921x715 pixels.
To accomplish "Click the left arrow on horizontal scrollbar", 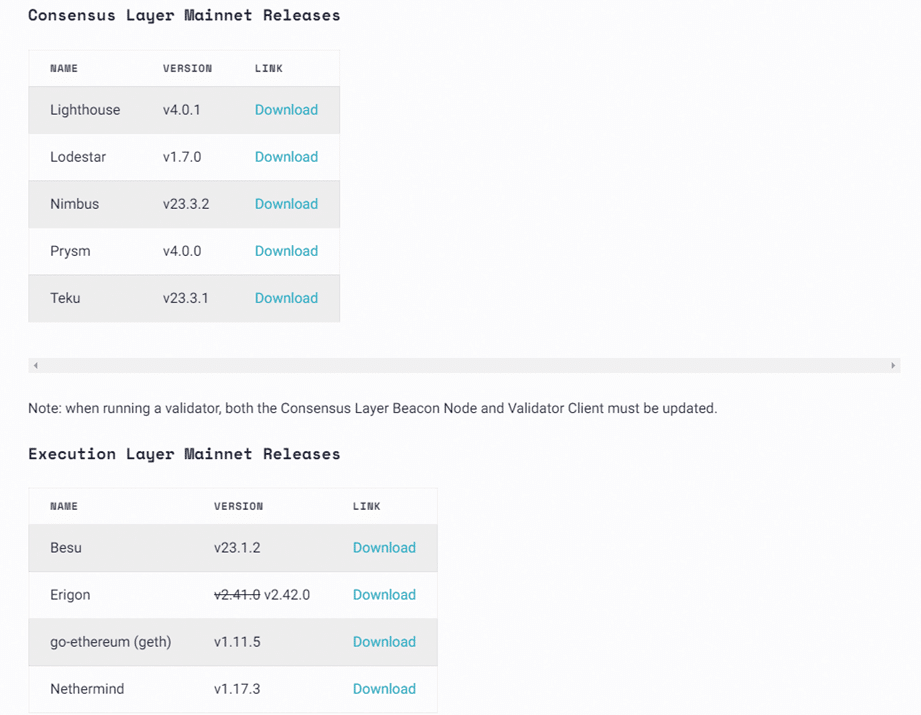I will coord(36,365).
